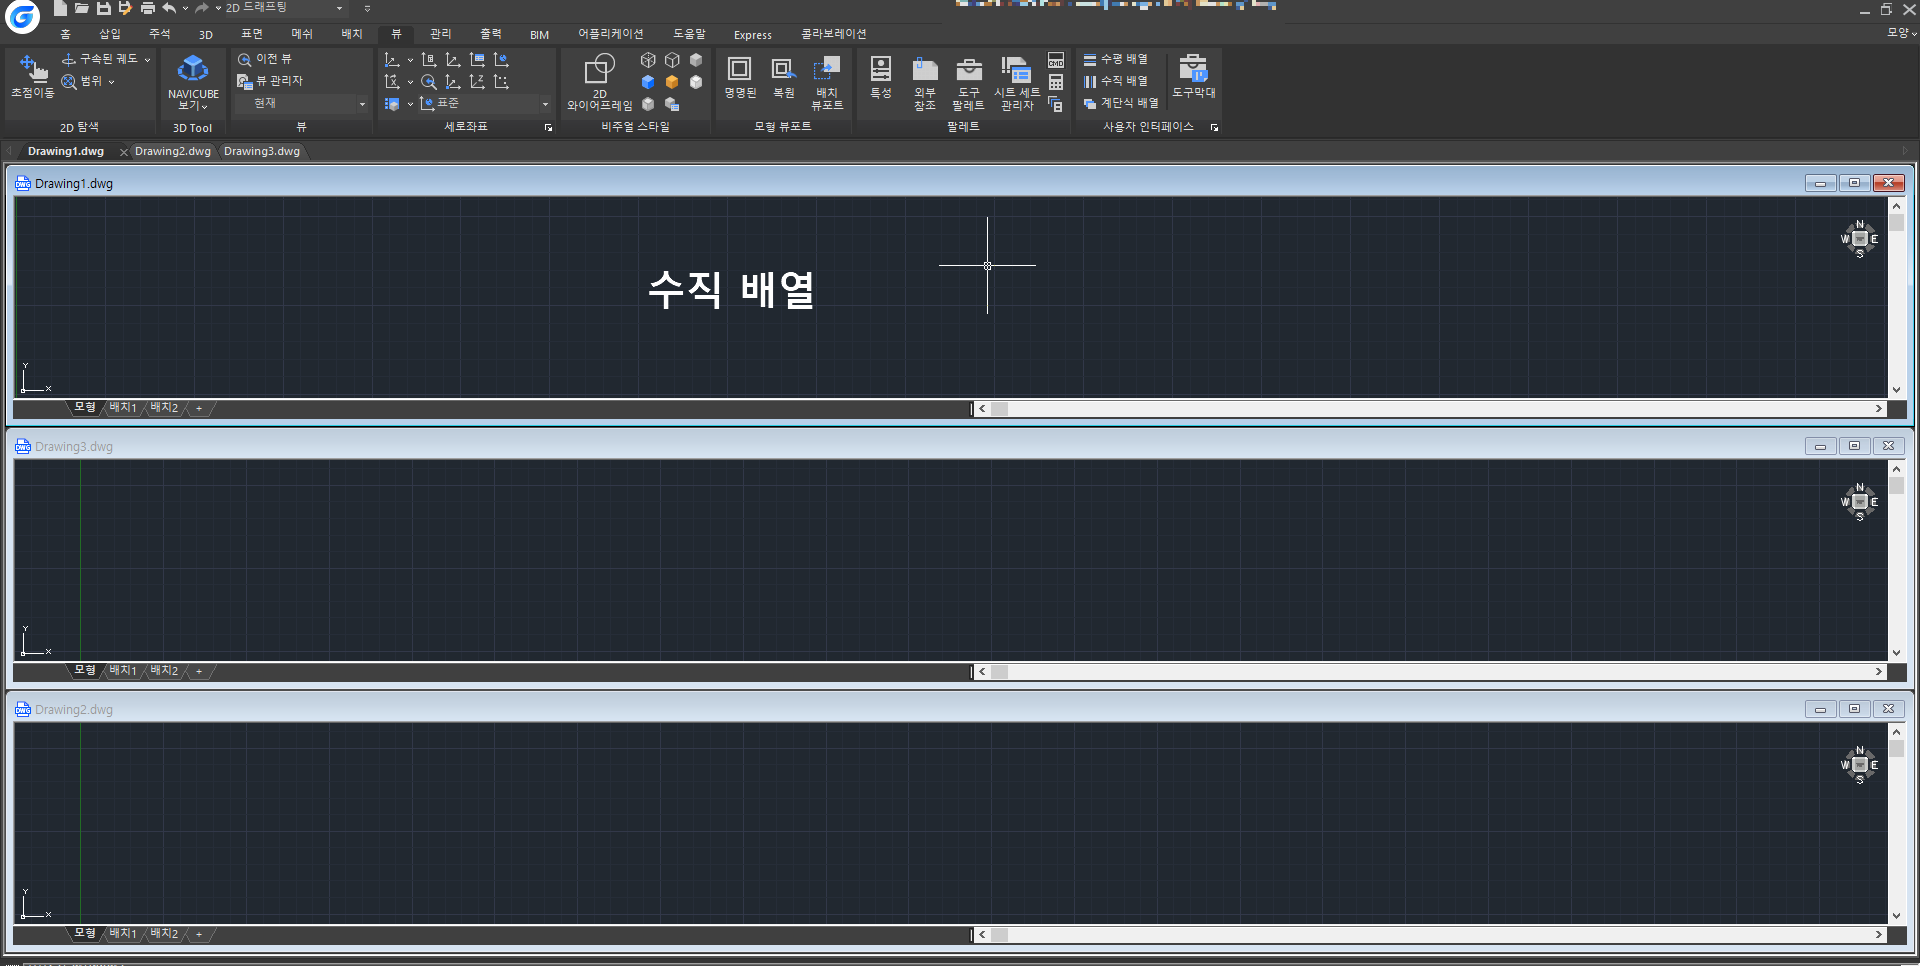This screenshot has width=1920, height=966.
Task: Click 수직 배열 (tile vertically)
Action: pos(1116,82)
